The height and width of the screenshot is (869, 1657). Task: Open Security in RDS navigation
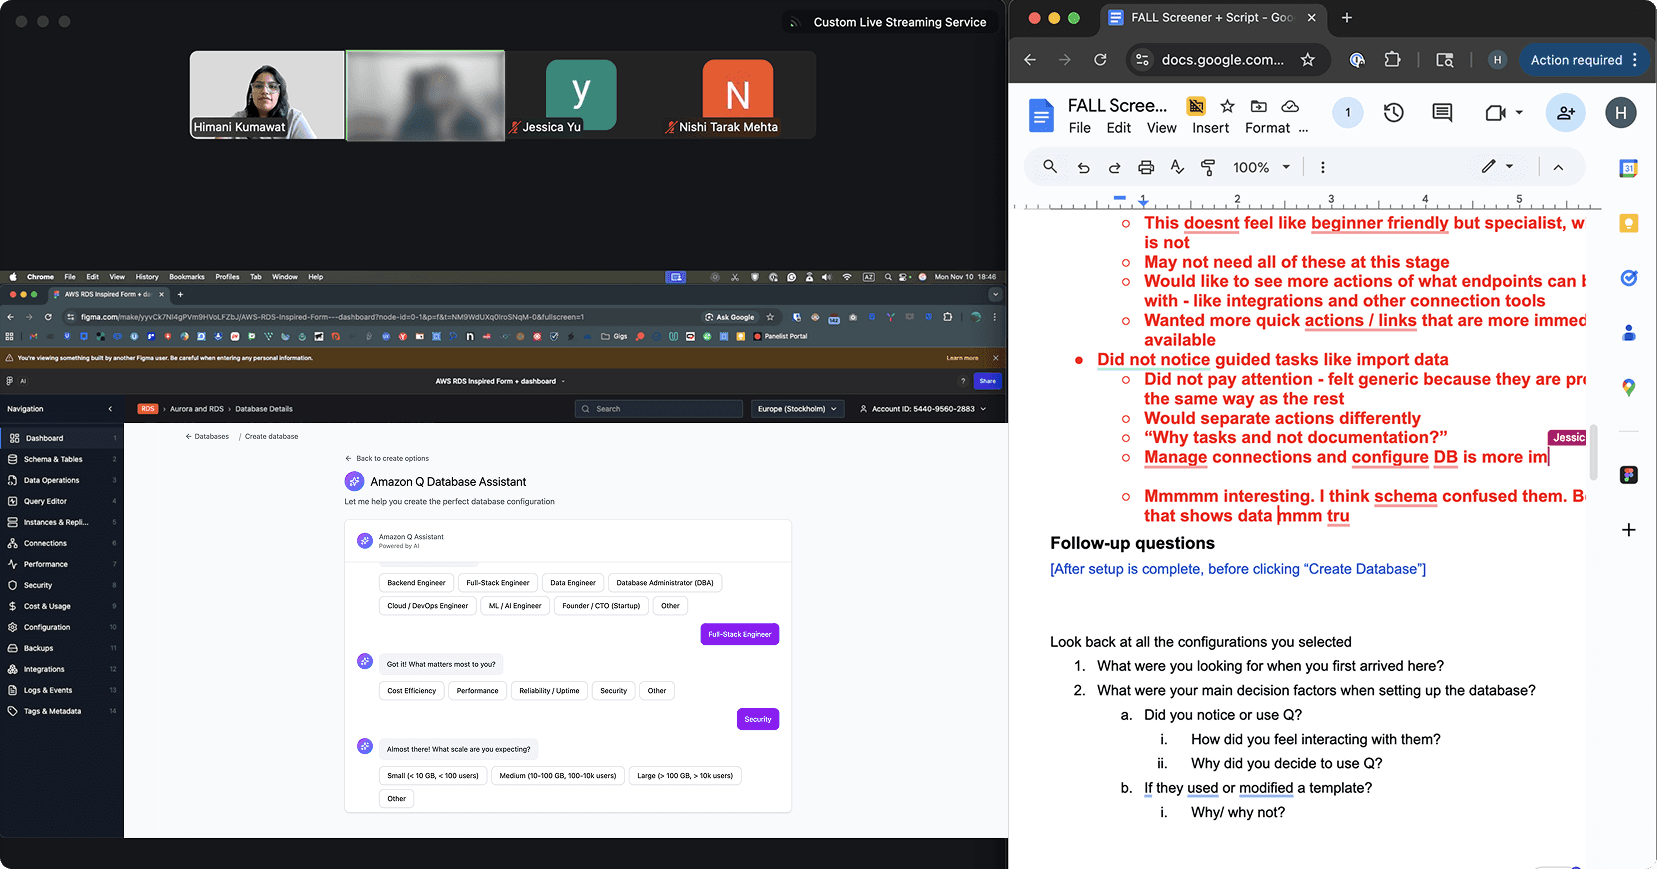coord(62,585)
